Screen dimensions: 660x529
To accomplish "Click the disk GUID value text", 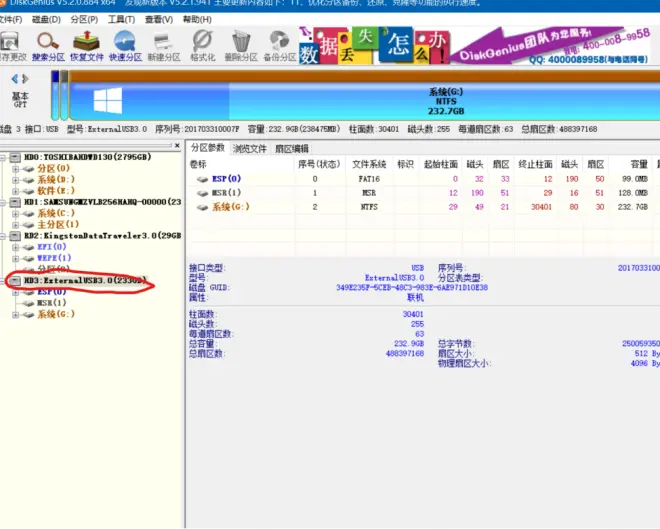I will 412,288.
